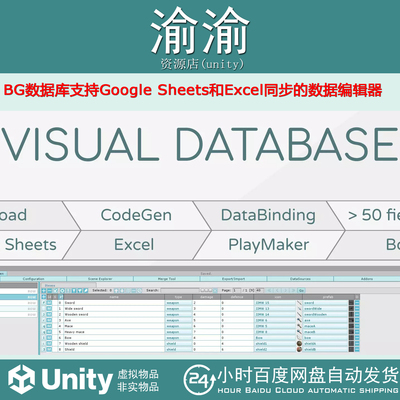This screenshot has height=400, width=400.
Task: Open the Merge Tool tab
Action: pyautogui.click(x=167, y=279)
